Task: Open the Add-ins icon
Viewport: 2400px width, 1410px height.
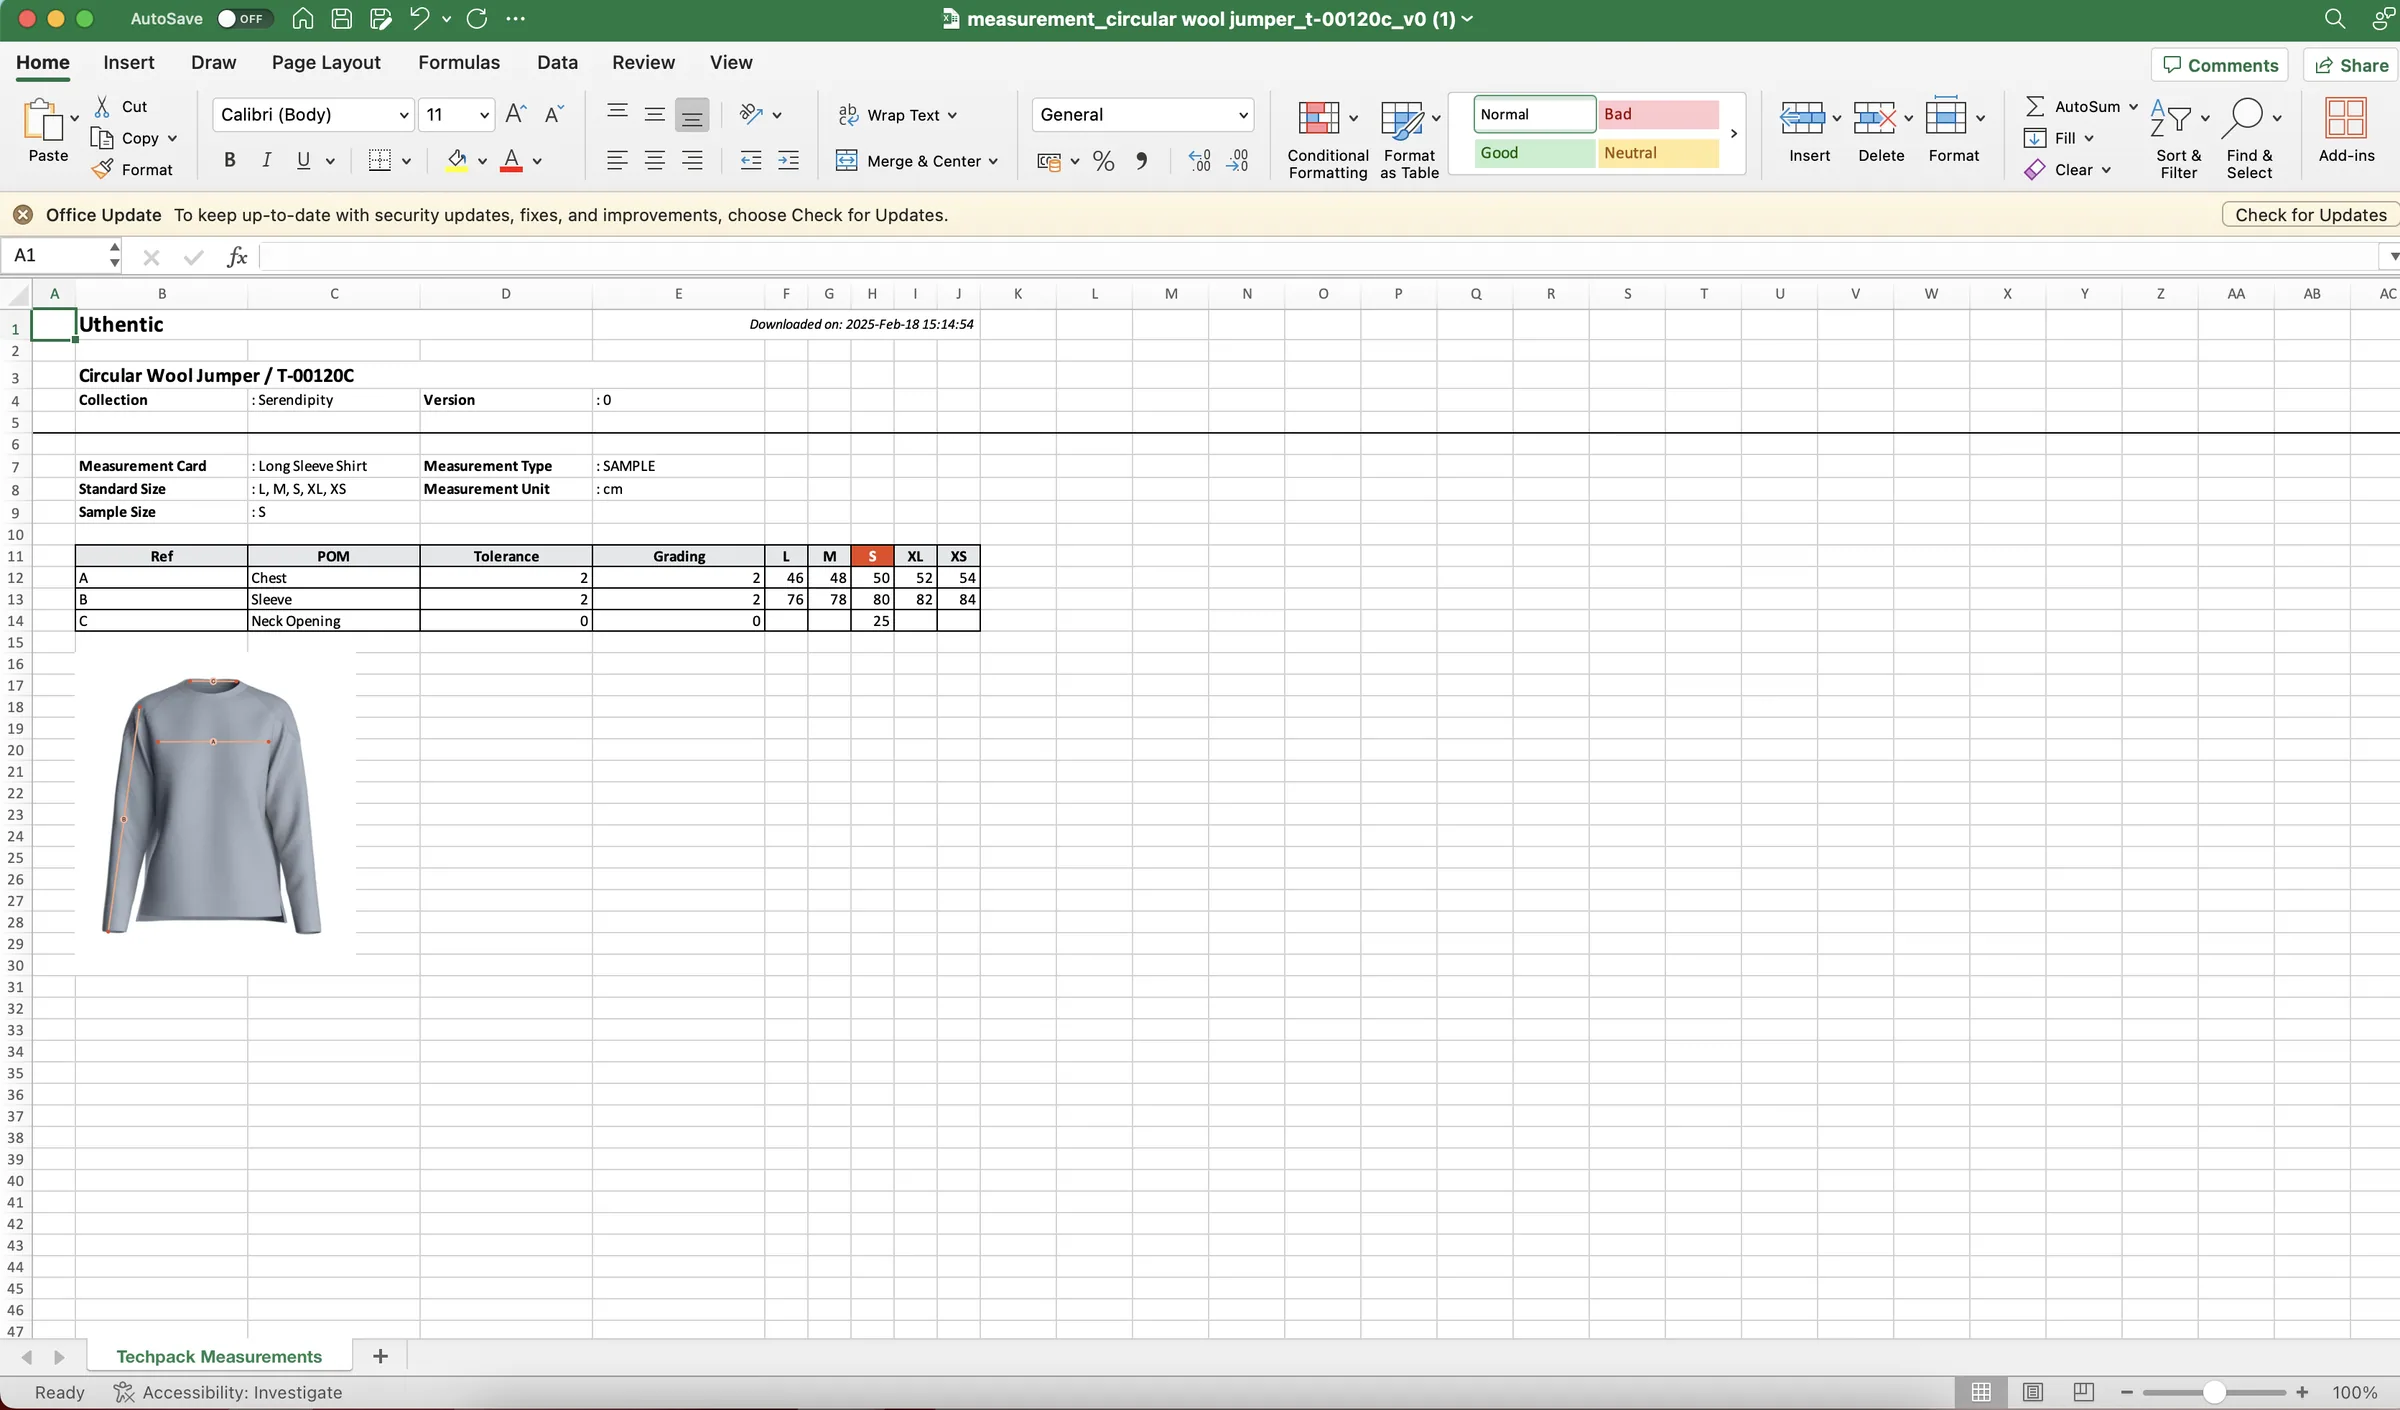Action: (x=2346, y=130)
